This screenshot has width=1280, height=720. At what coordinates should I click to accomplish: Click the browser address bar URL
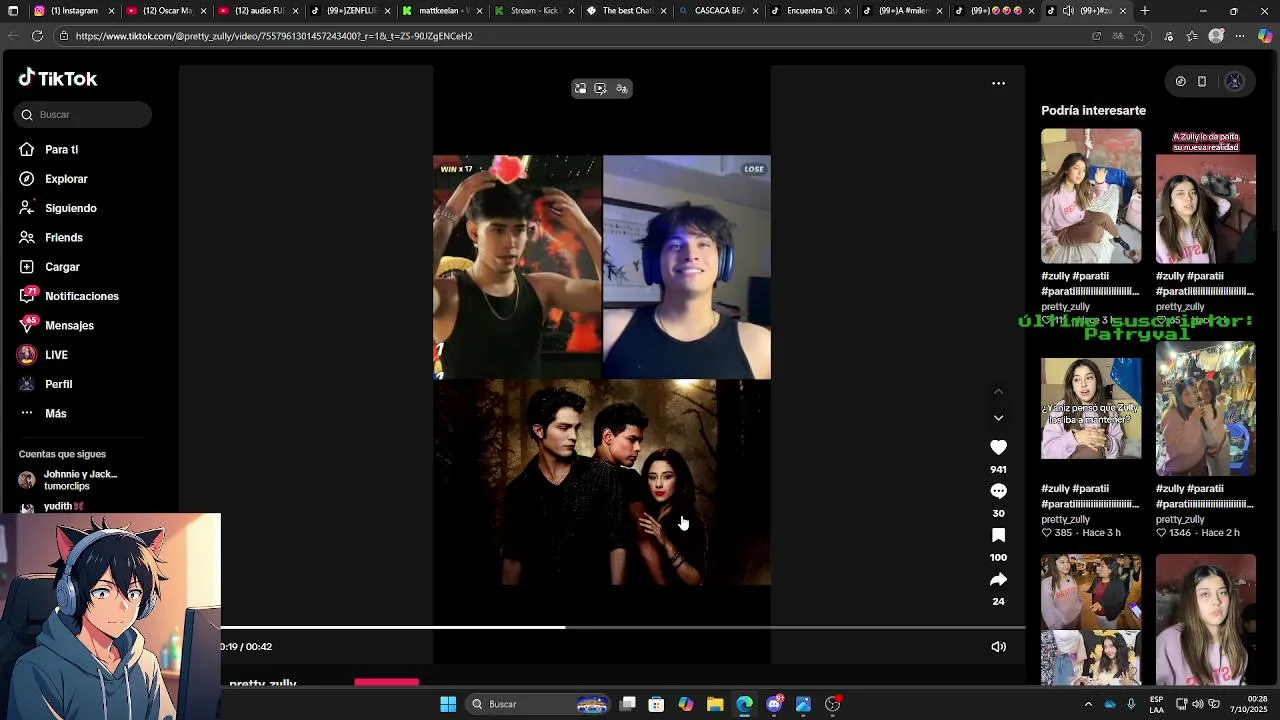tap(274, 36)
